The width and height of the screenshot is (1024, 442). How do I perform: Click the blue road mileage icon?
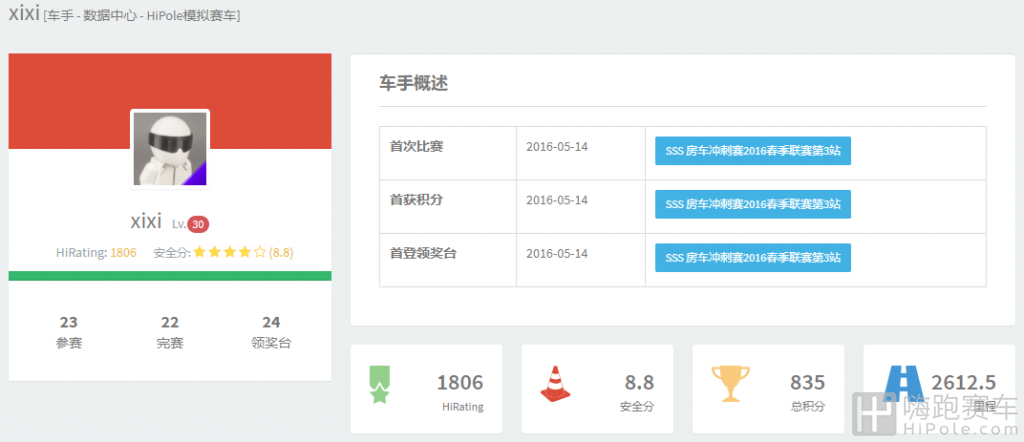tap(903, 383)
